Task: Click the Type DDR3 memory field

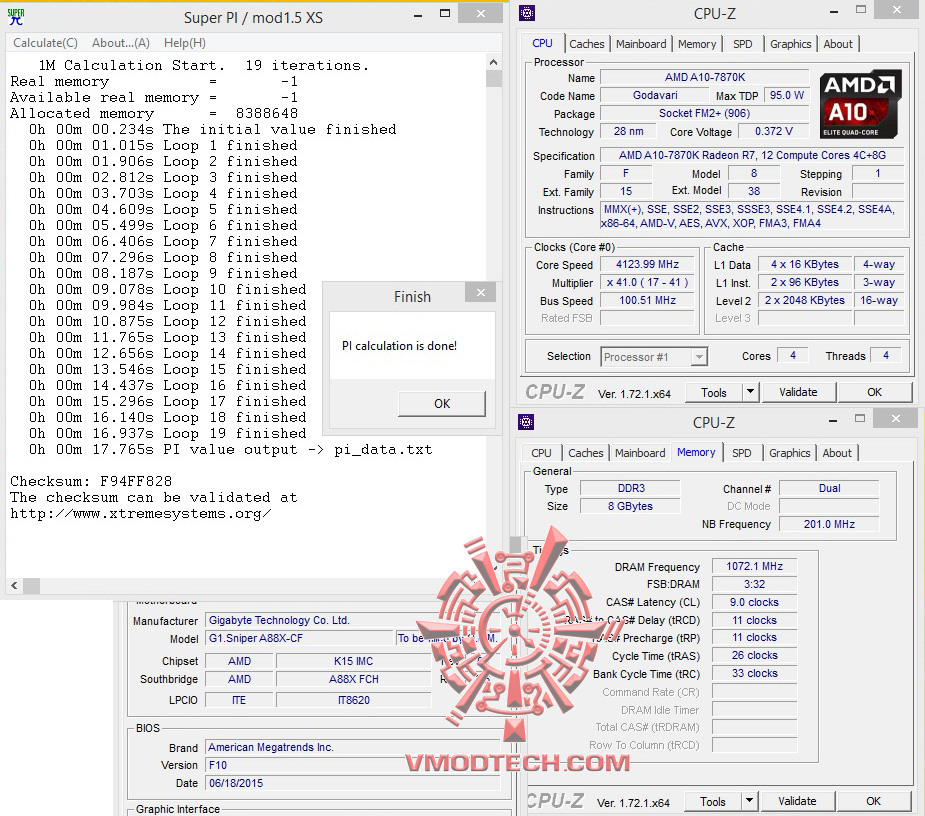Action: [x=631, y=488]
